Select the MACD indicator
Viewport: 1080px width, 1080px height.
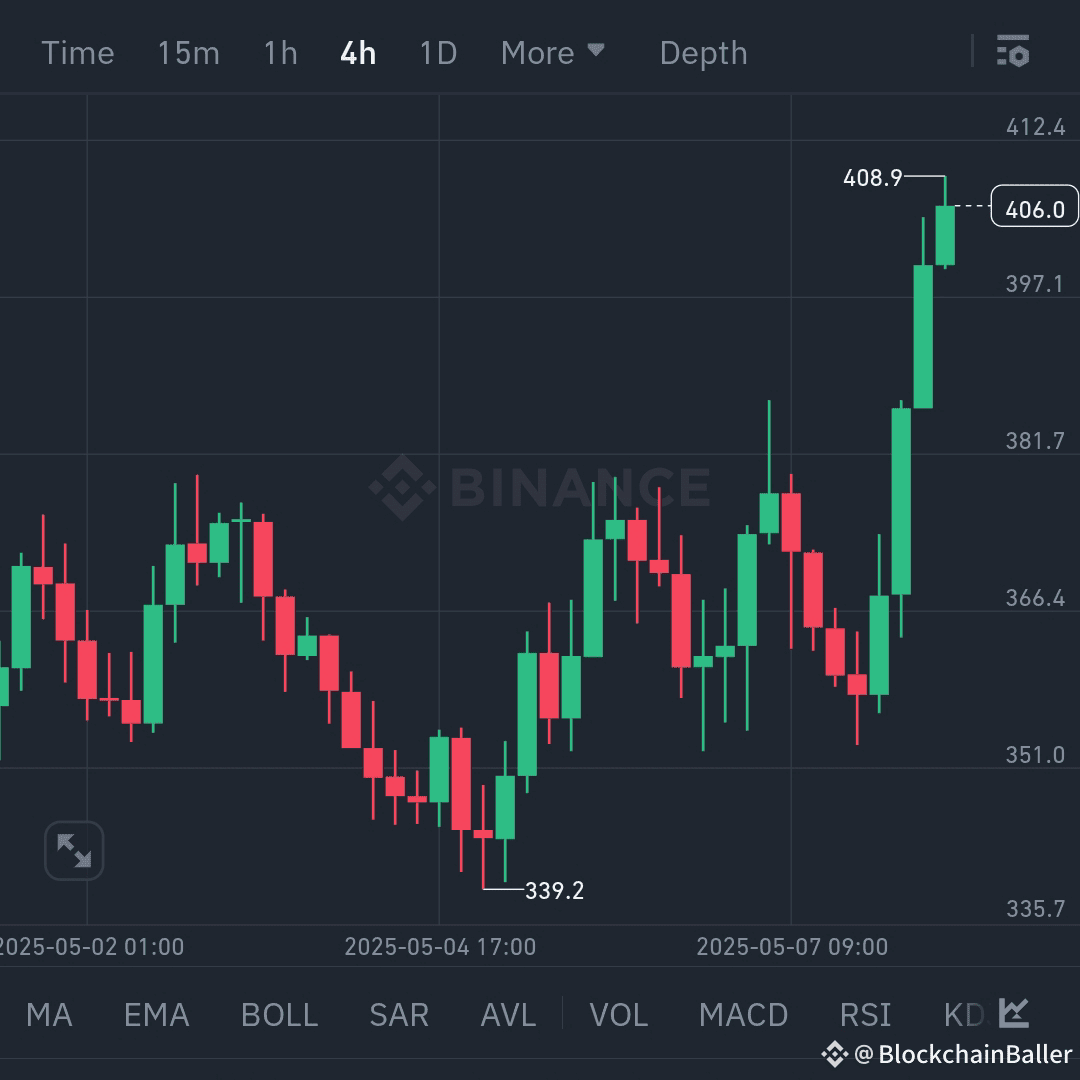[743, 1014]
